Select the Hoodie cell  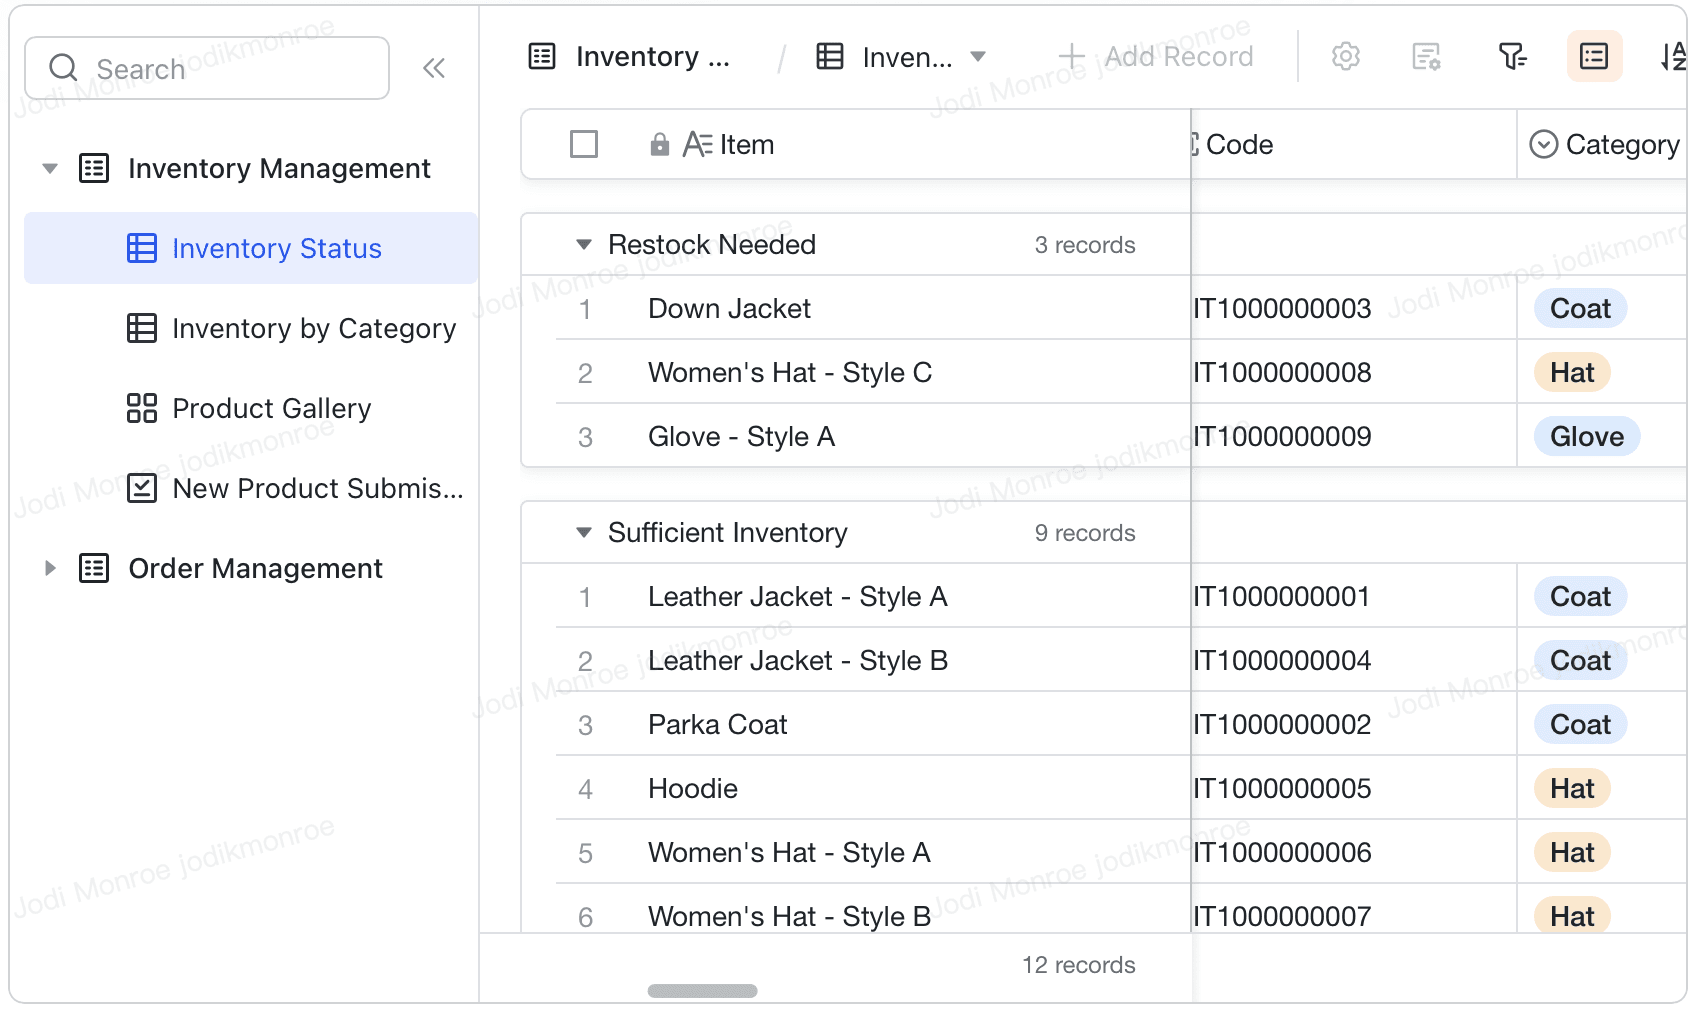point(692,788)
